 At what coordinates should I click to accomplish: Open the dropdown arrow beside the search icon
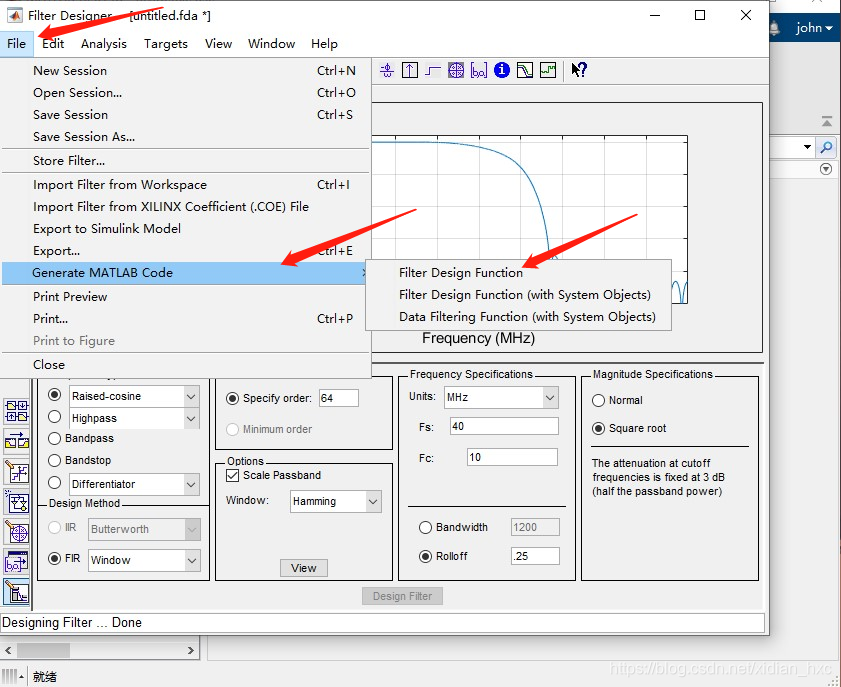(807, 146)
